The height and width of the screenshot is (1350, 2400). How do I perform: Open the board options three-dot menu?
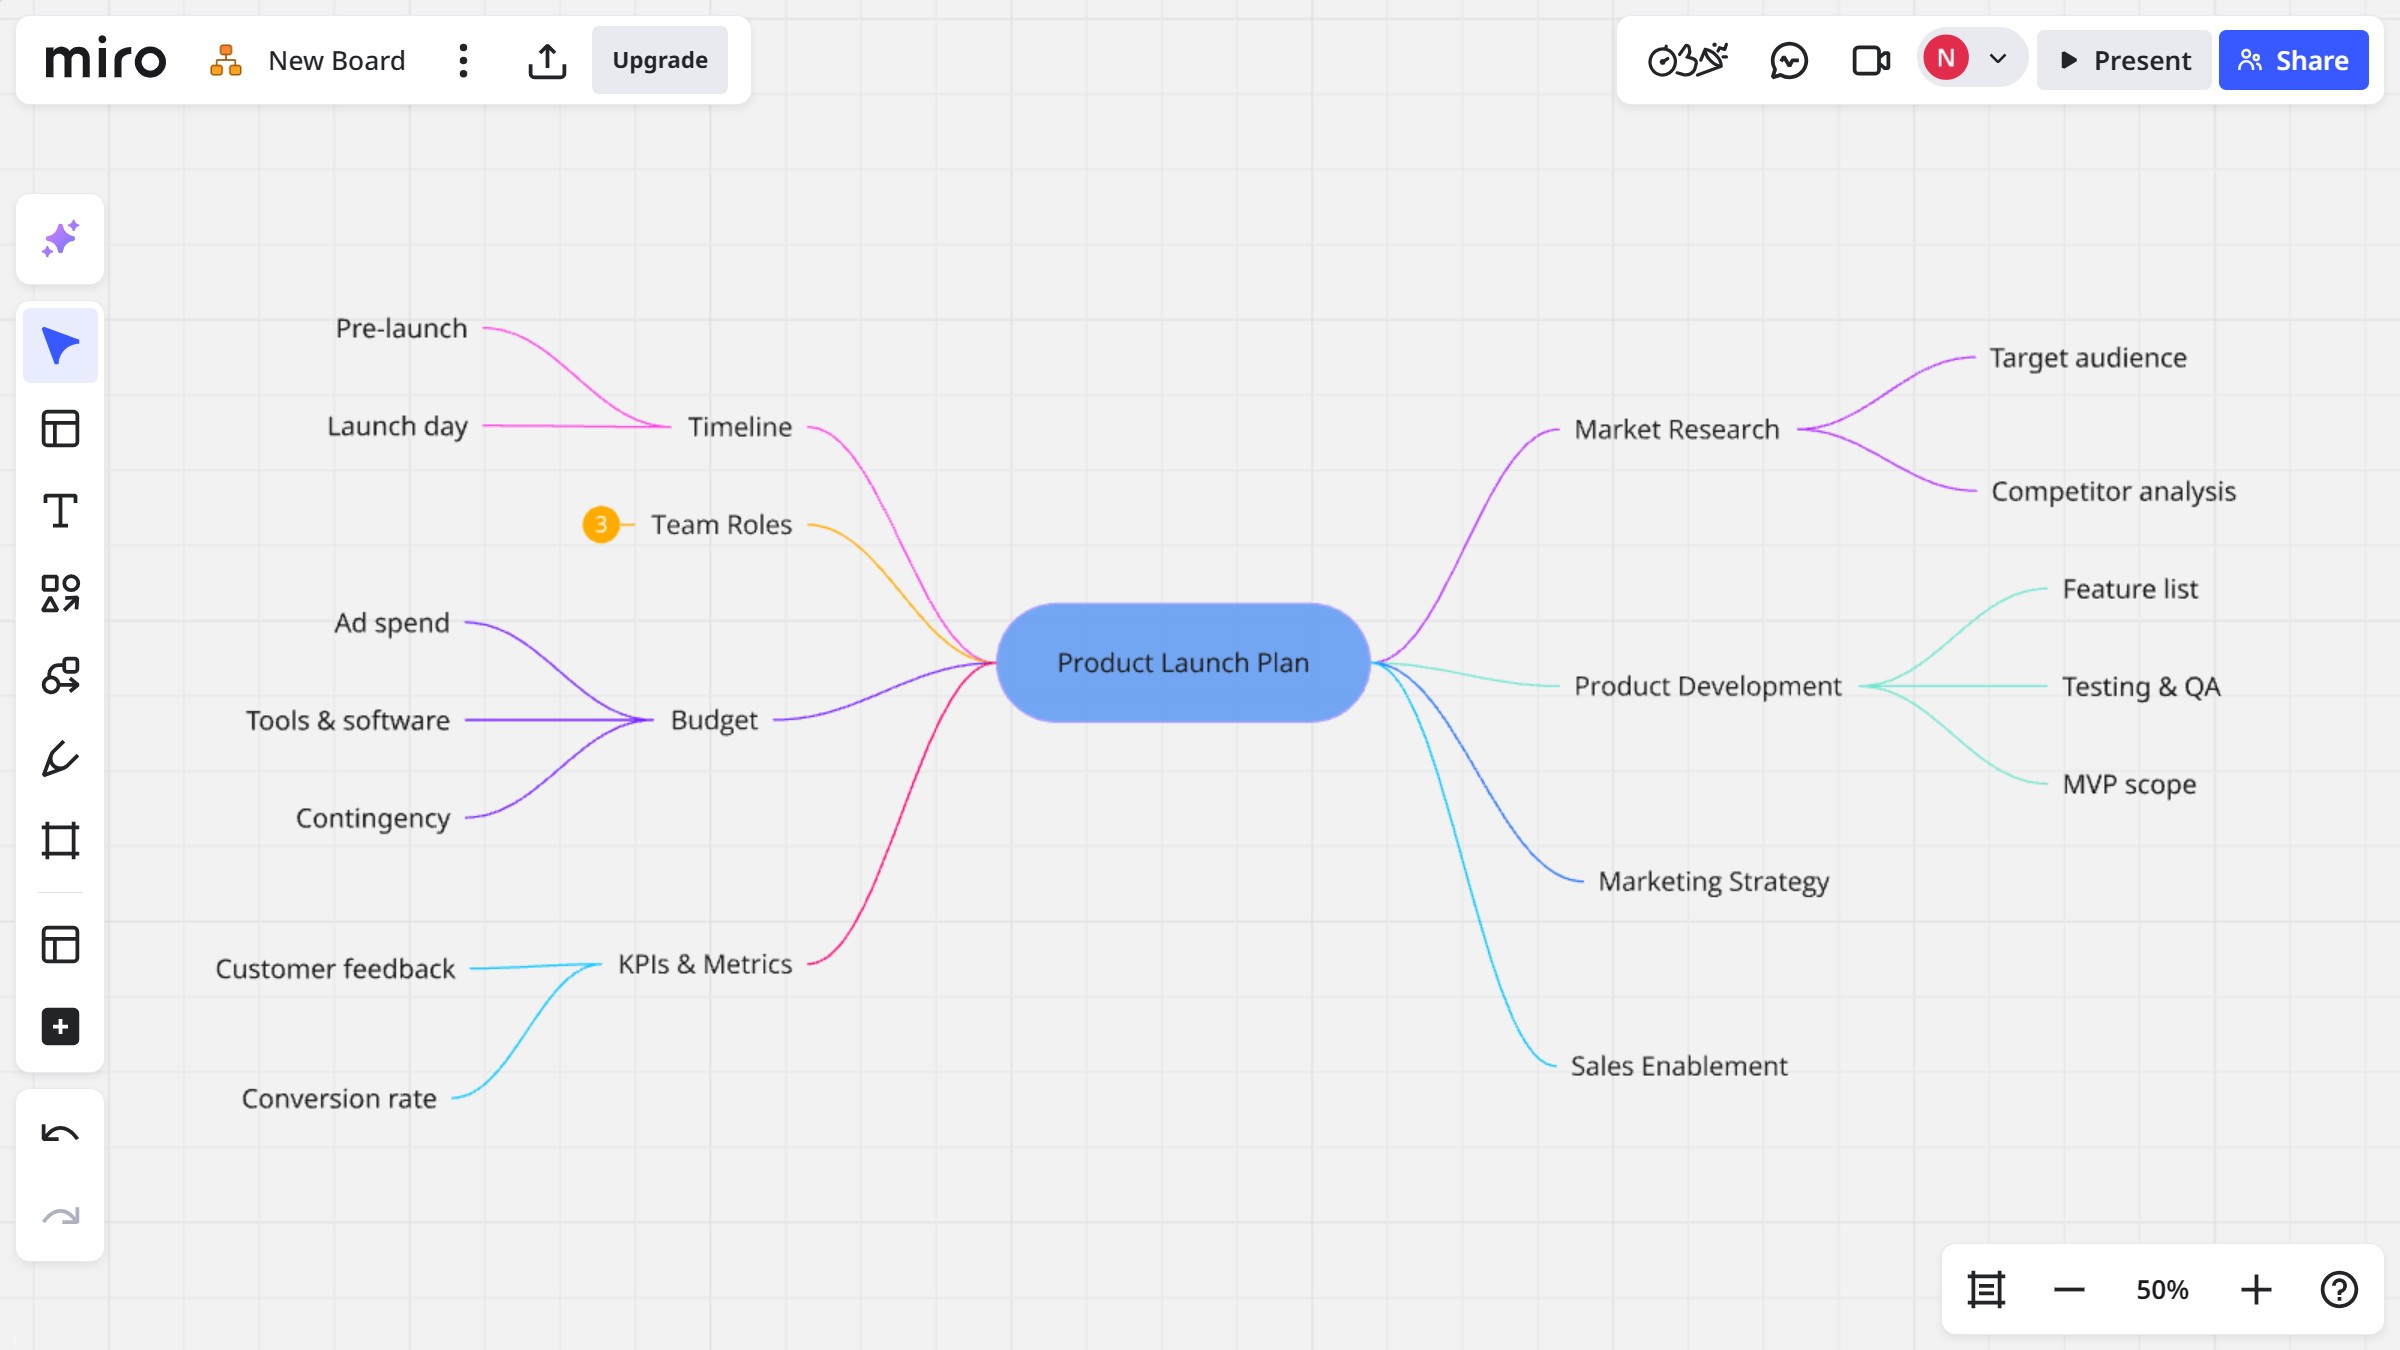(462, 60)
